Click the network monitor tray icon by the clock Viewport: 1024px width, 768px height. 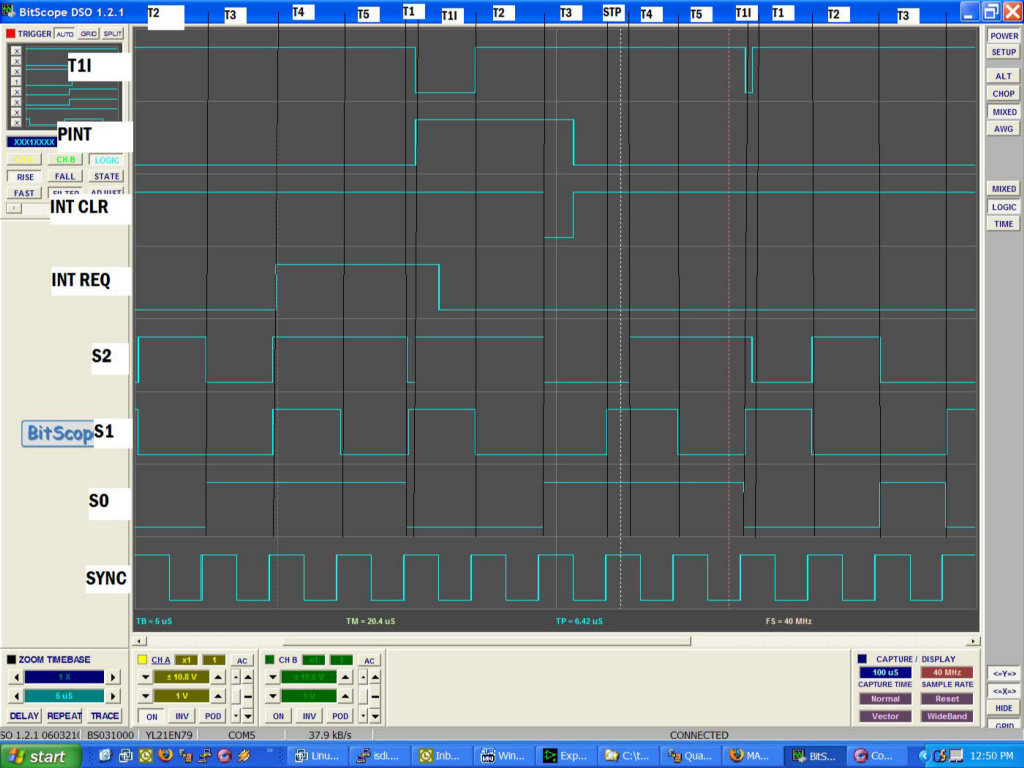955,756
